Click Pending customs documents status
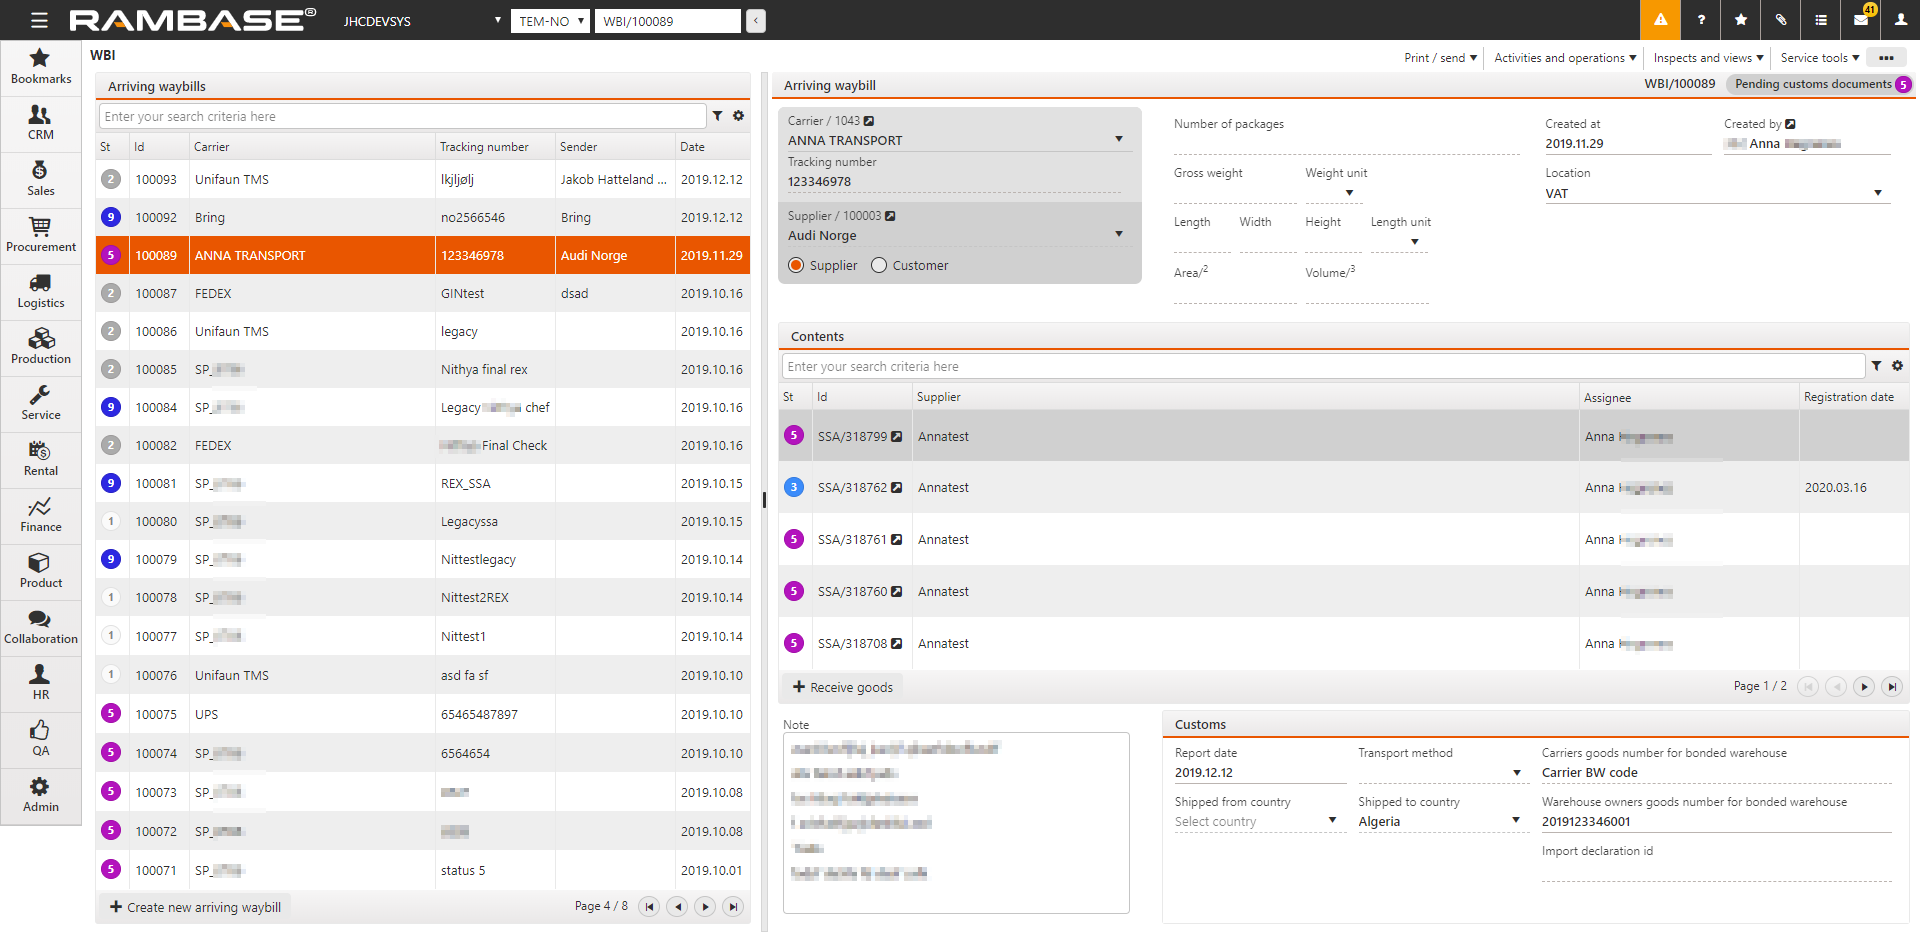Screen dimensions: 1920x937 1819,84
